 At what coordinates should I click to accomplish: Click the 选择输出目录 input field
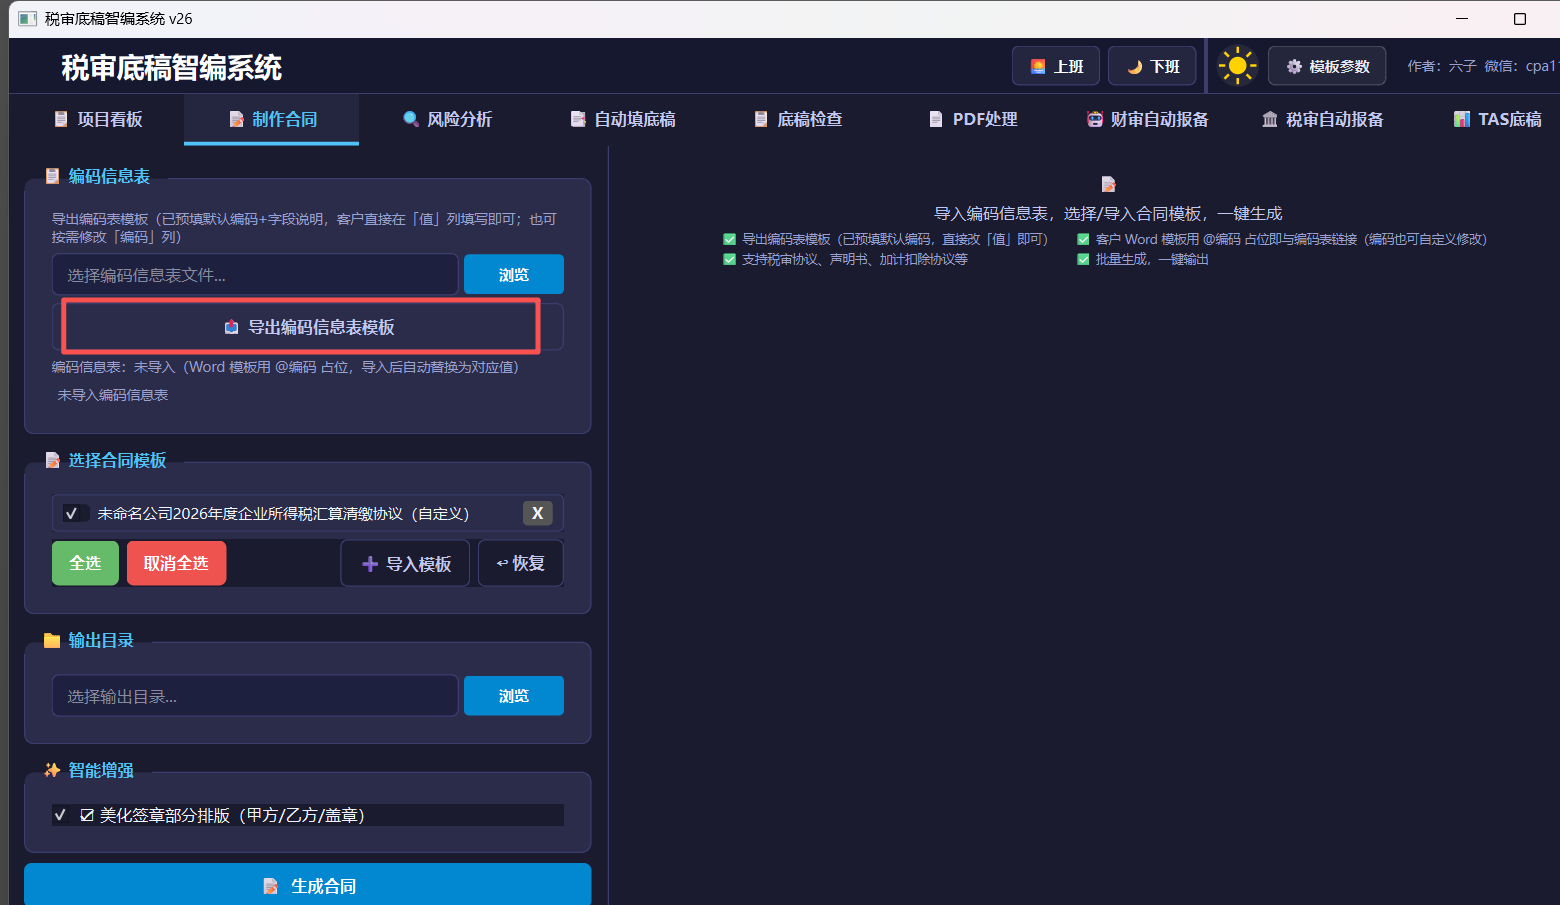pos(255,696)
